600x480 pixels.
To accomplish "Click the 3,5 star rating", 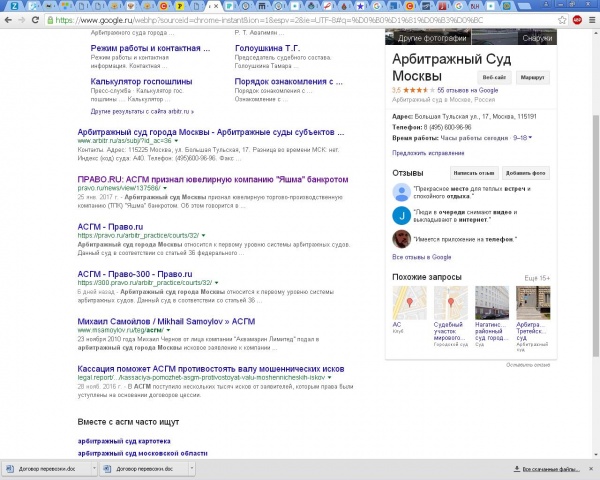I will 413,90.
